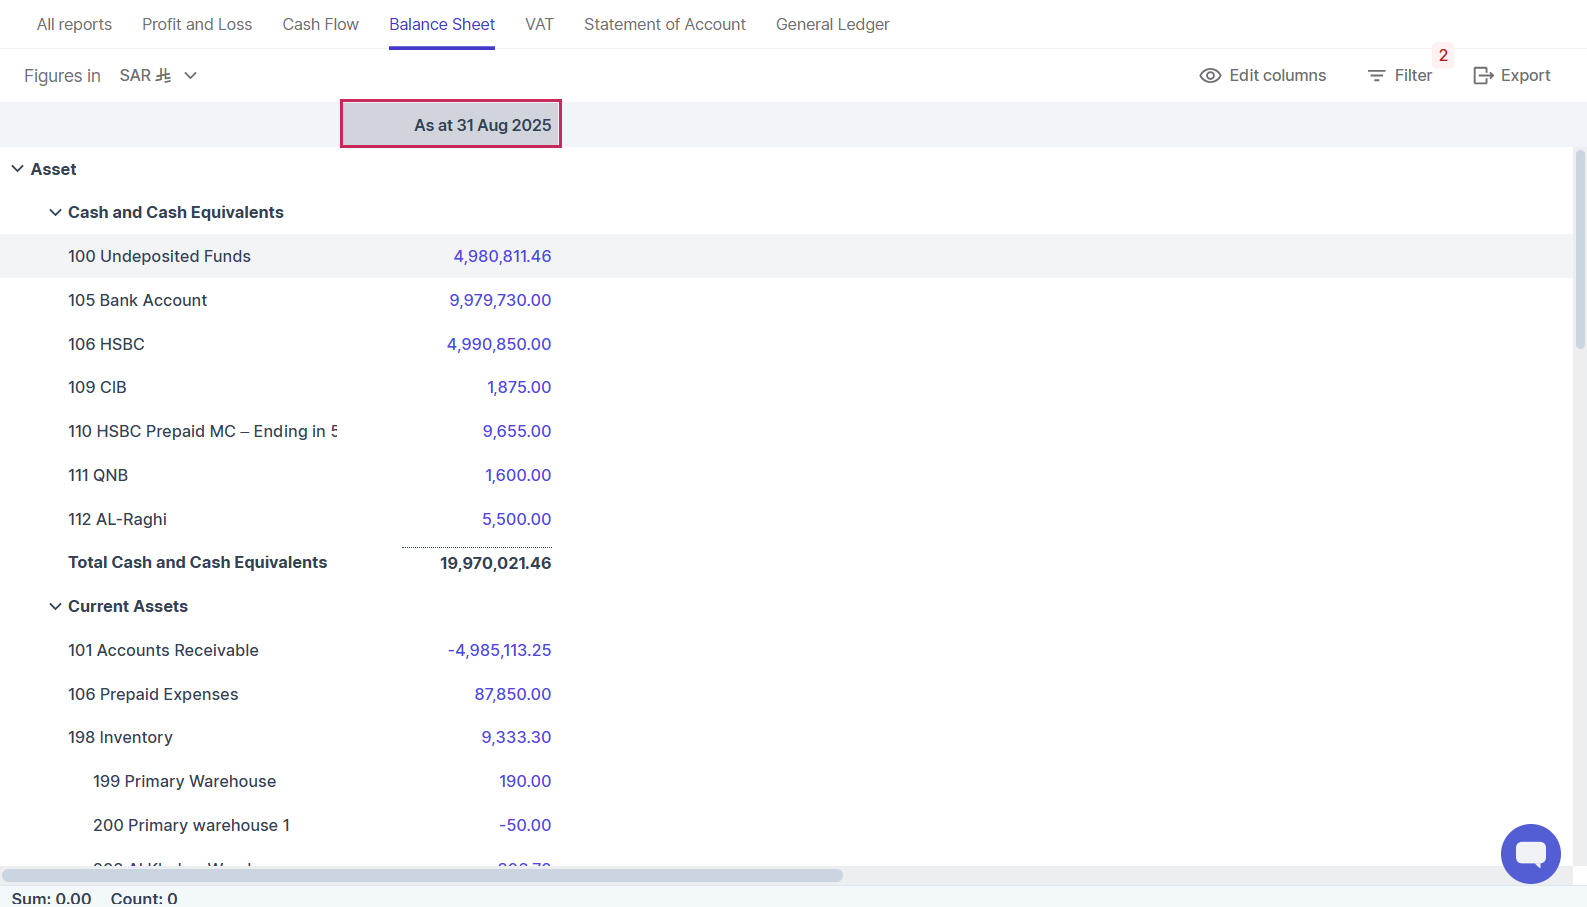Click the As at 31 Aug 2025 column header
The height and width of the screenshot is (907, 1587).
point(451,124)
